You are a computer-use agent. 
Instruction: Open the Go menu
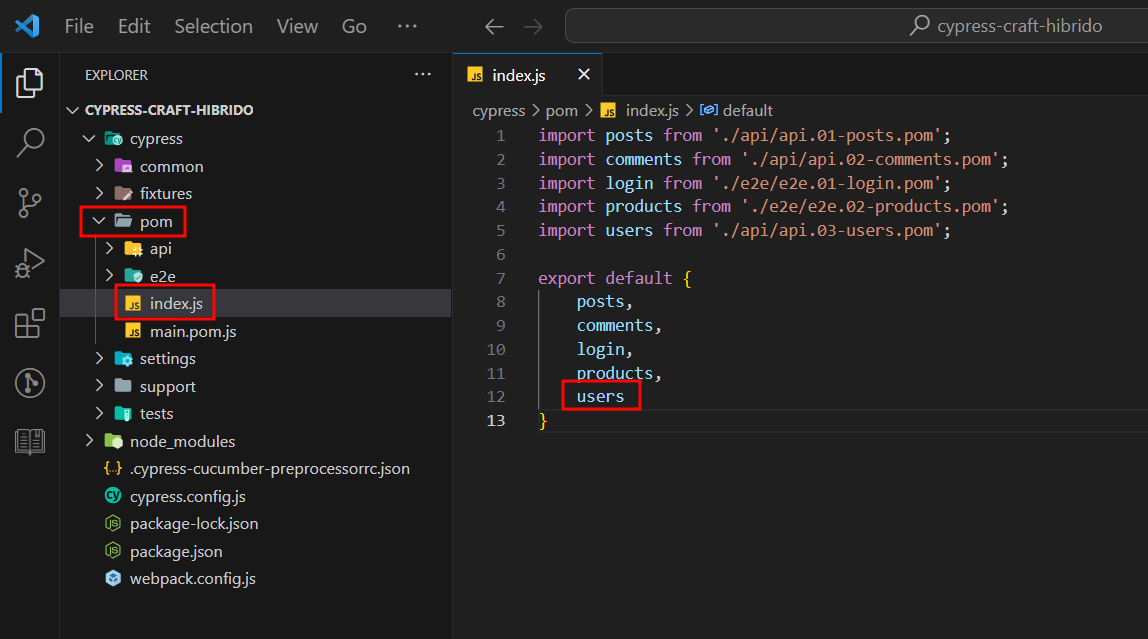pyautogui.click(x=354, y=26)
